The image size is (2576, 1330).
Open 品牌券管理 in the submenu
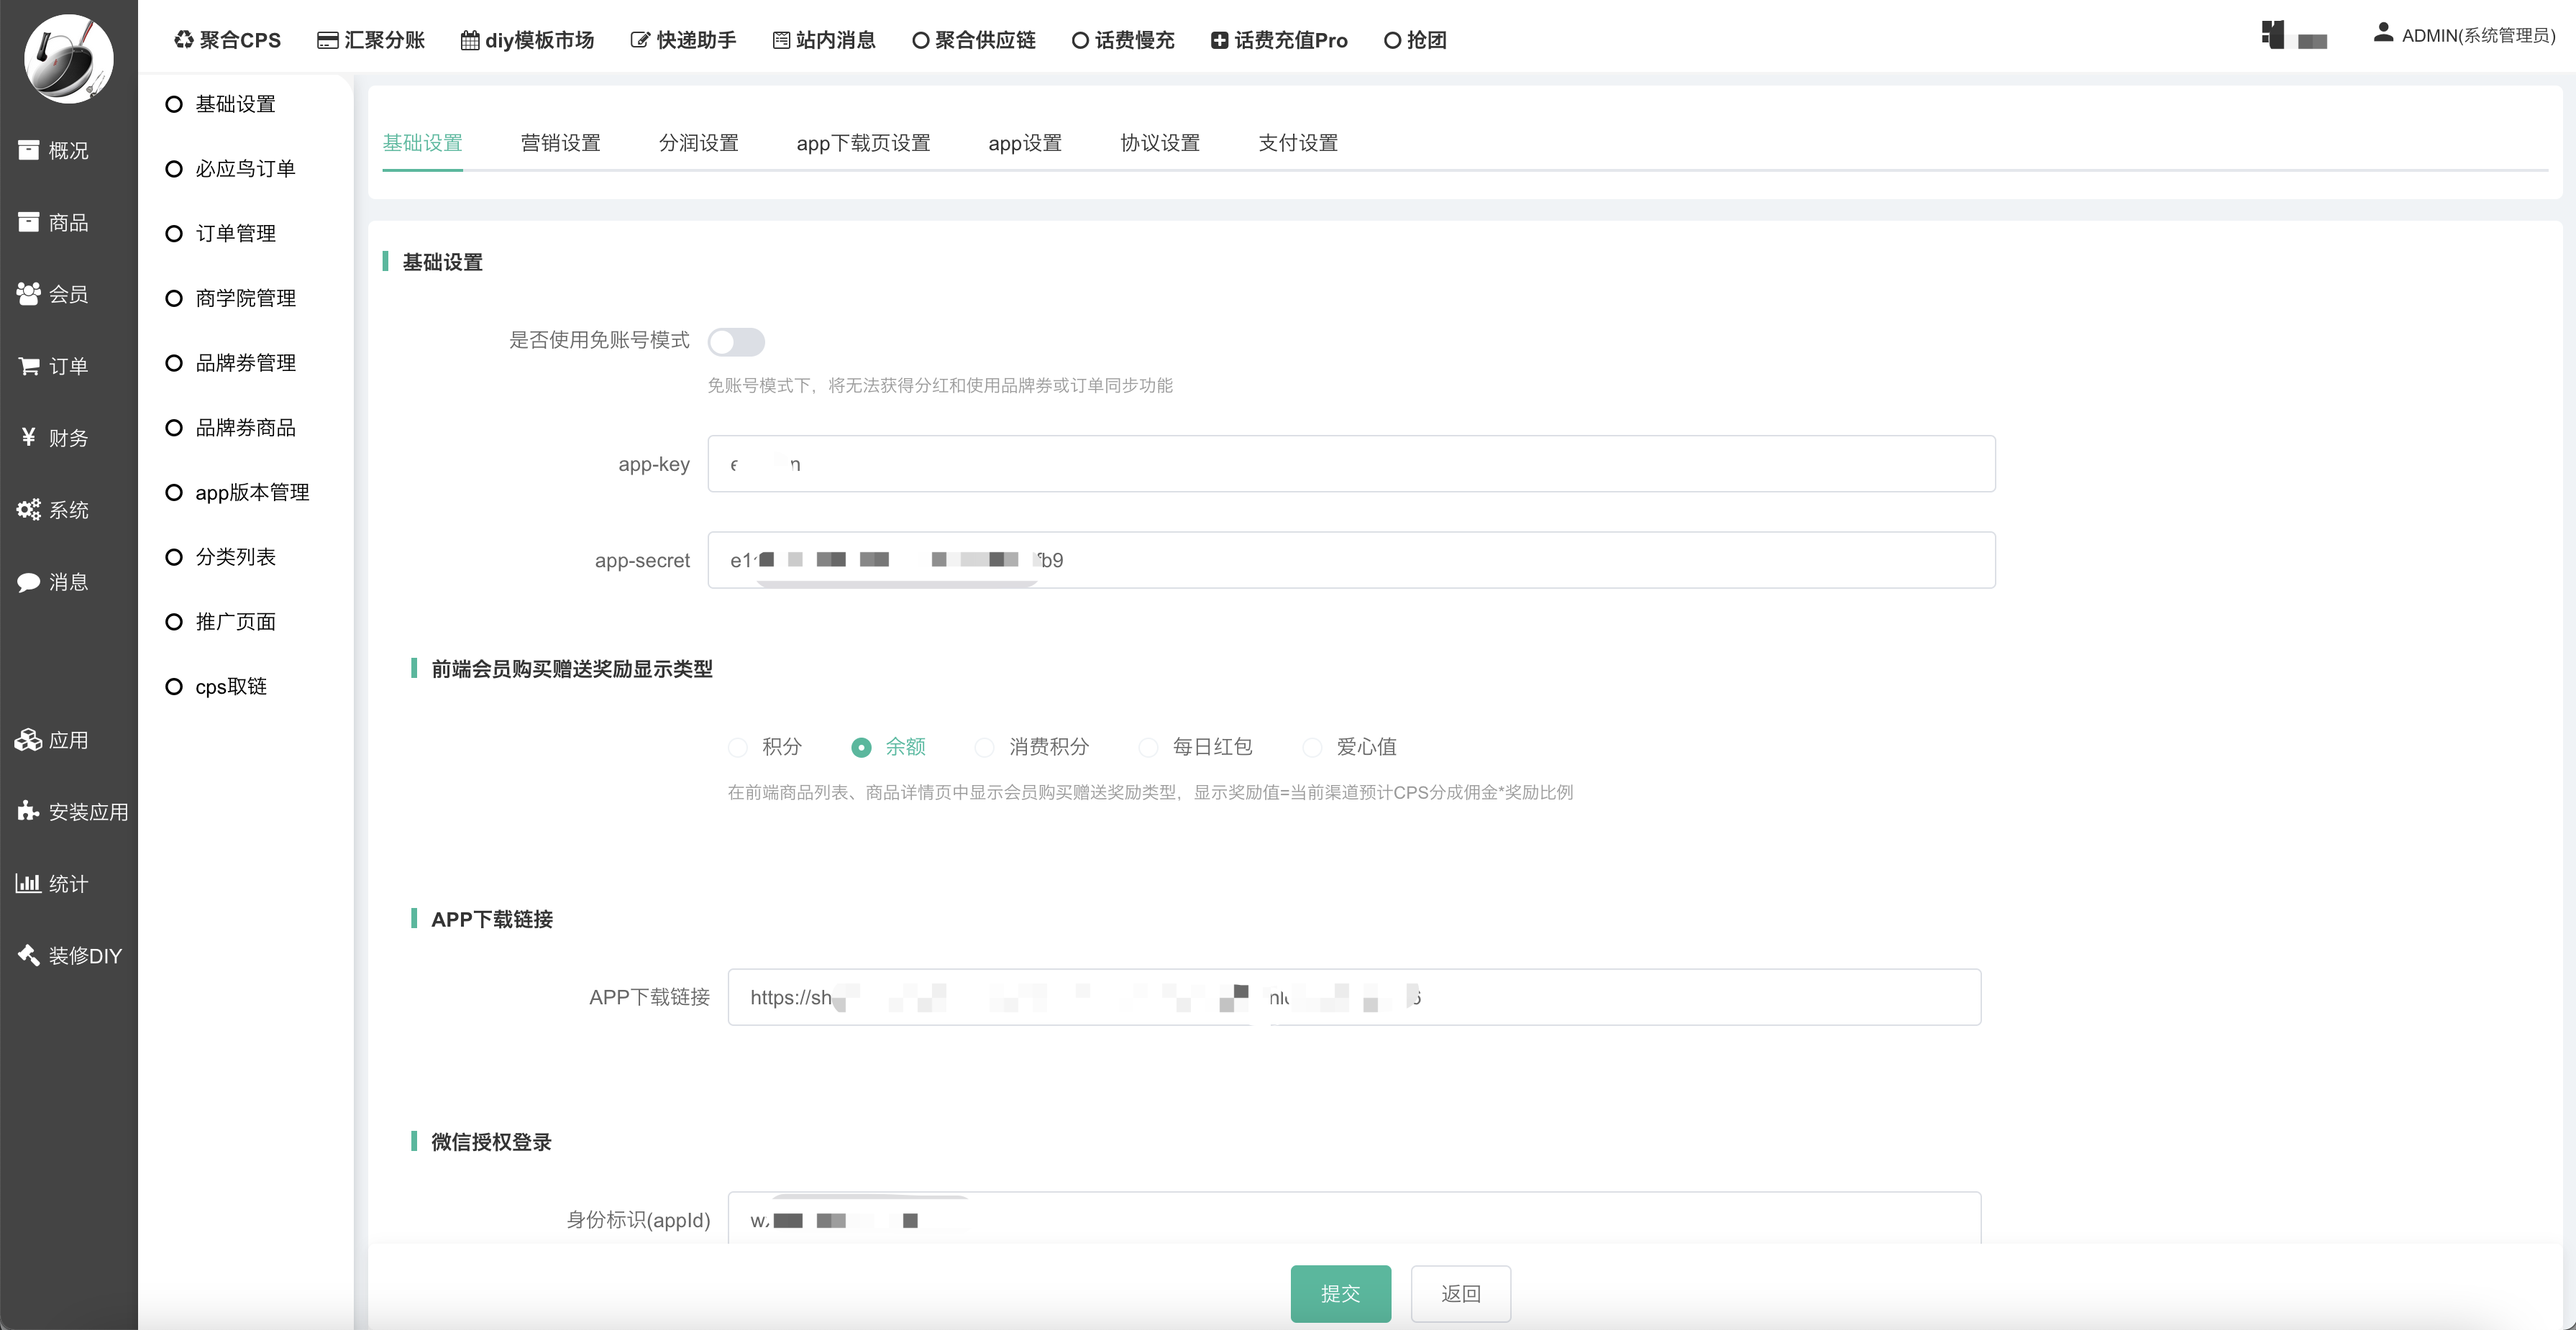(246, 363)
